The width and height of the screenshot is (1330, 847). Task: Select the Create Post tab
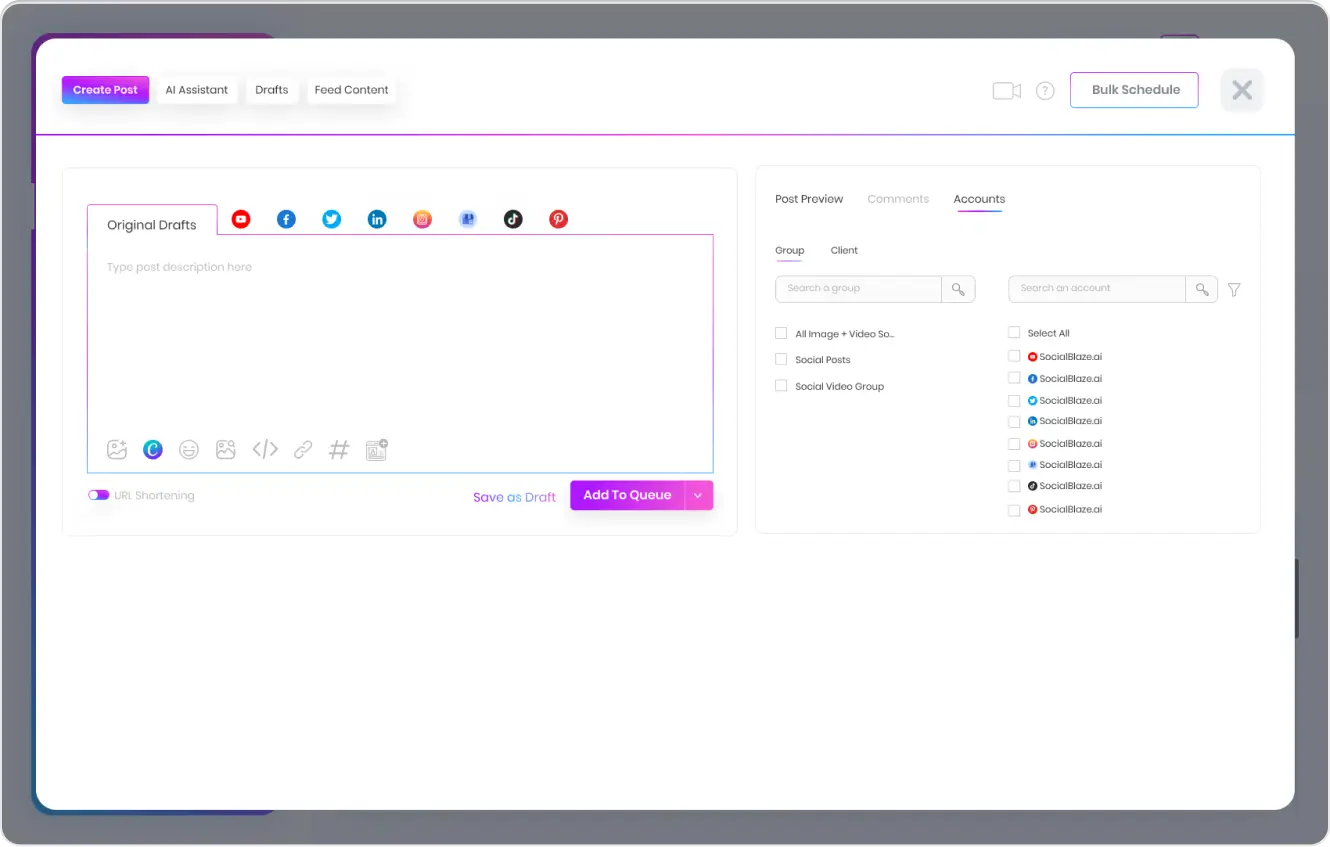coord(105,90)
